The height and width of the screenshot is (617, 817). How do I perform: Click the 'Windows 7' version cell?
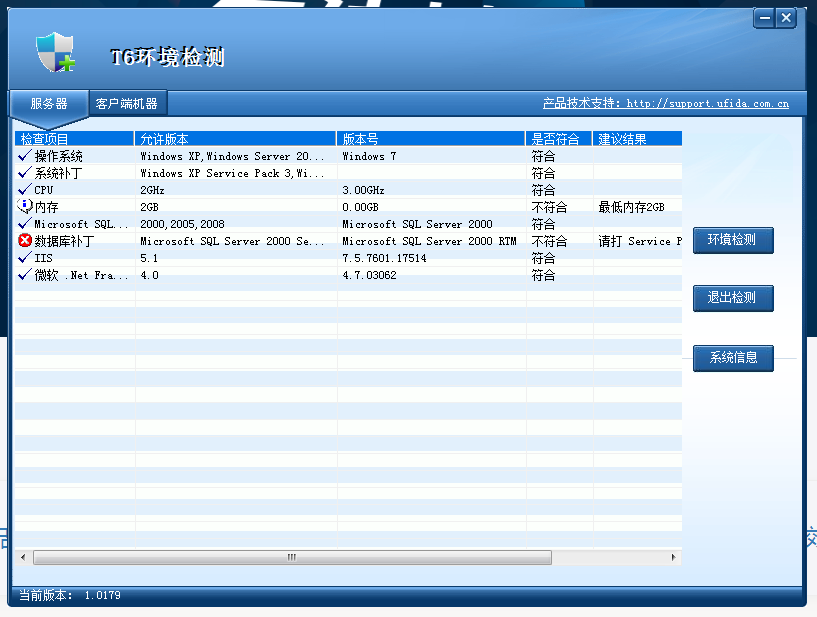coord(369,156)
